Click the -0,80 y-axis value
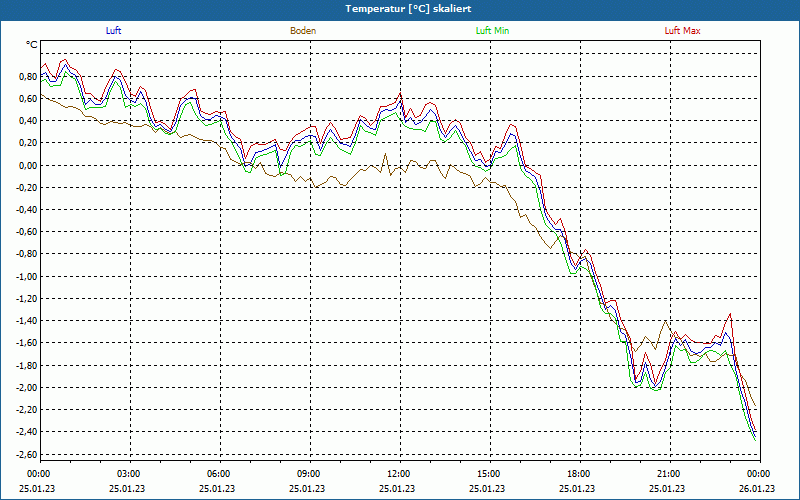Image resolution: width=800 pixels, height=500 pixels. pyautogui.click(x=28, y=254)
